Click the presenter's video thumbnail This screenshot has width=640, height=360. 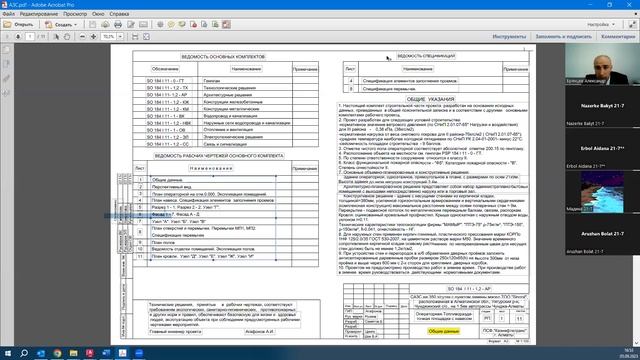click(x=602, y=64)
